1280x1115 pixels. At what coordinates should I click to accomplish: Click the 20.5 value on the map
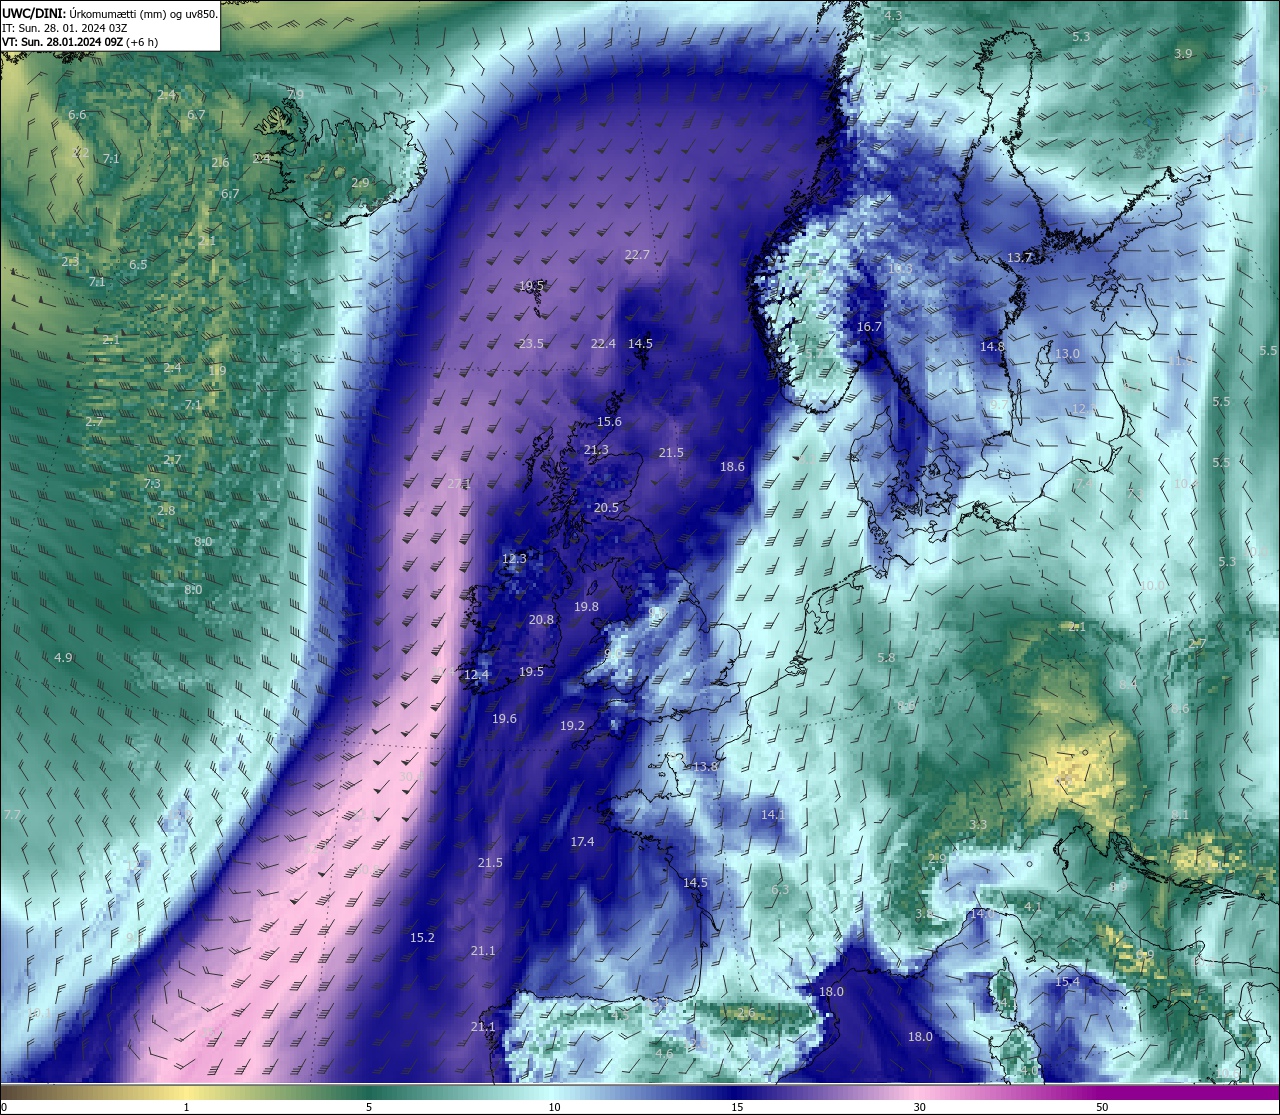pos(606,508)
